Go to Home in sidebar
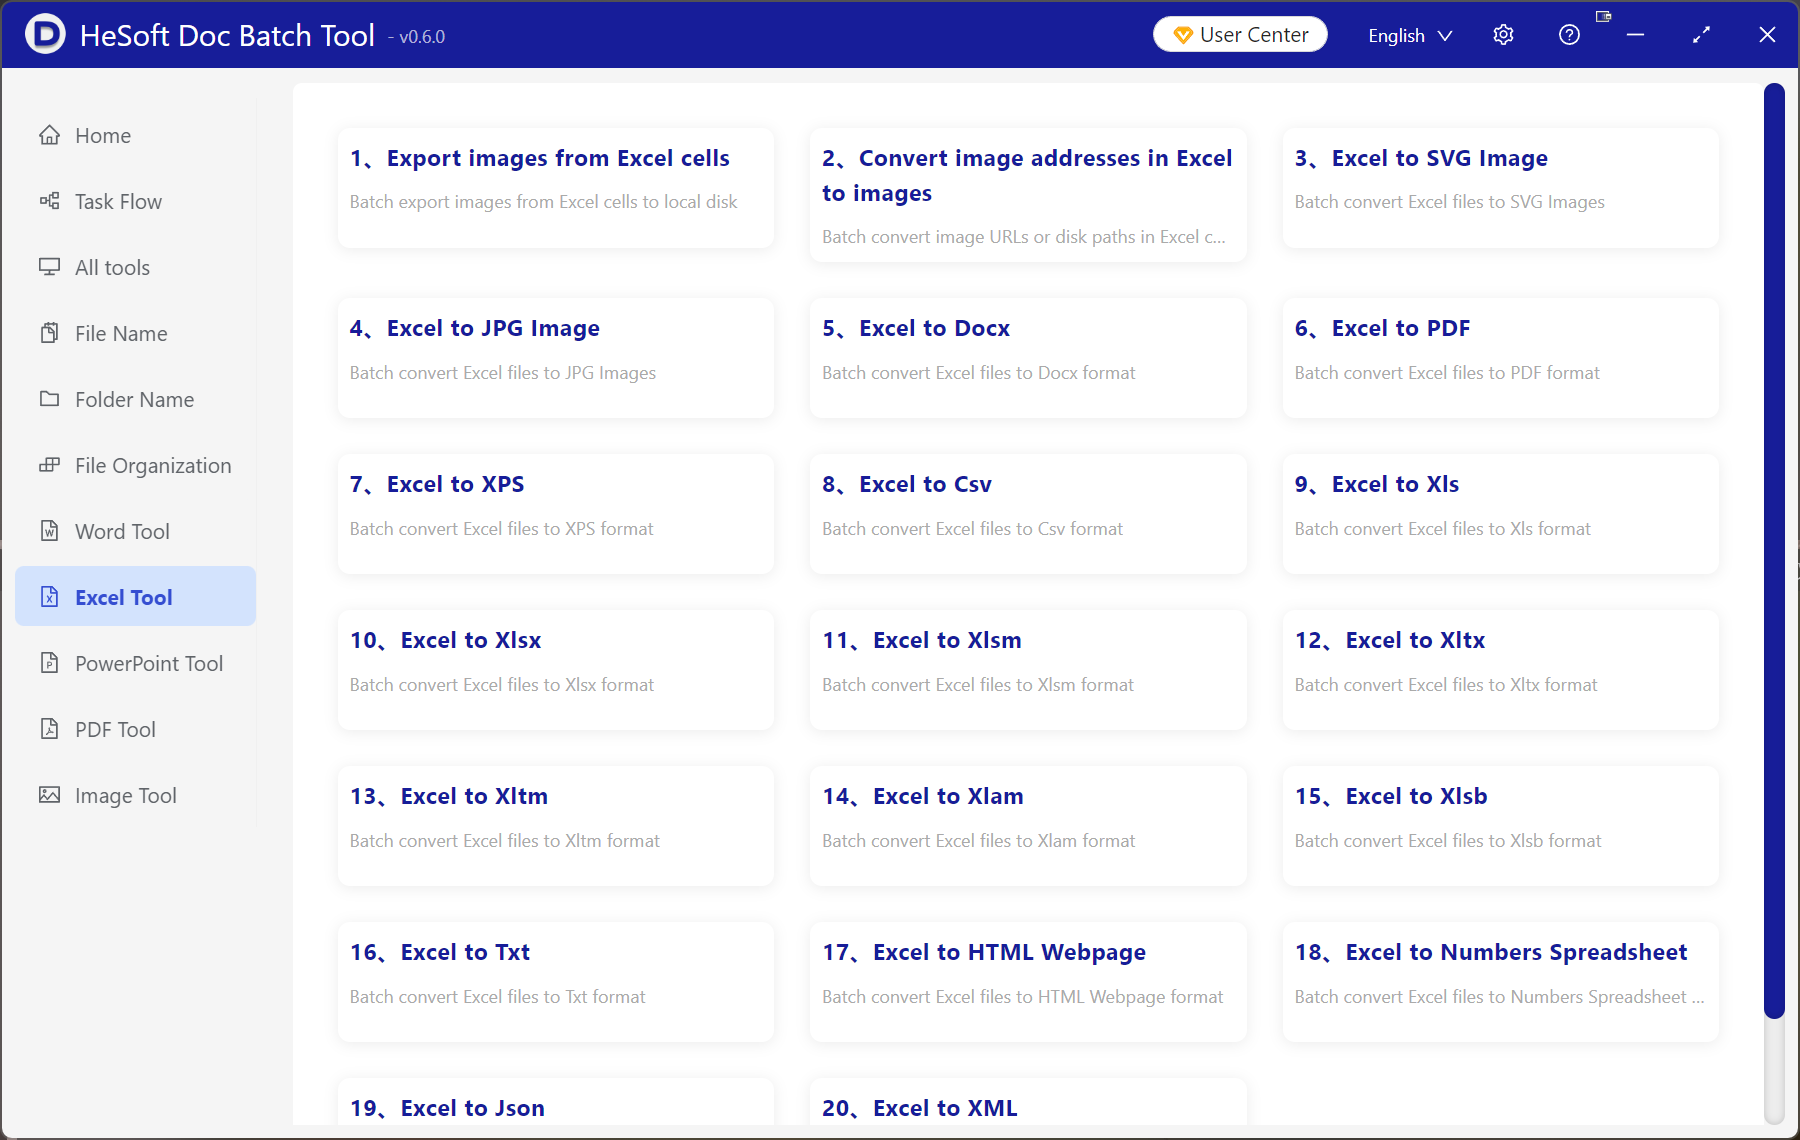The height and width of the screenshot is (1140, 1800). tap(135, 135)
